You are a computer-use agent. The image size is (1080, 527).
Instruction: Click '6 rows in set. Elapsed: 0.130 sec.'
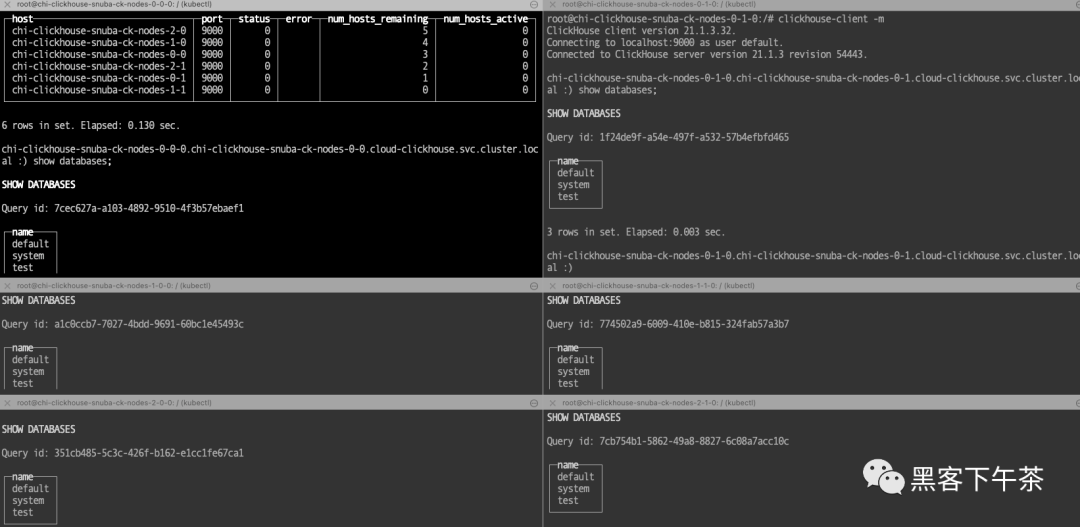click(x=91, y=125)
